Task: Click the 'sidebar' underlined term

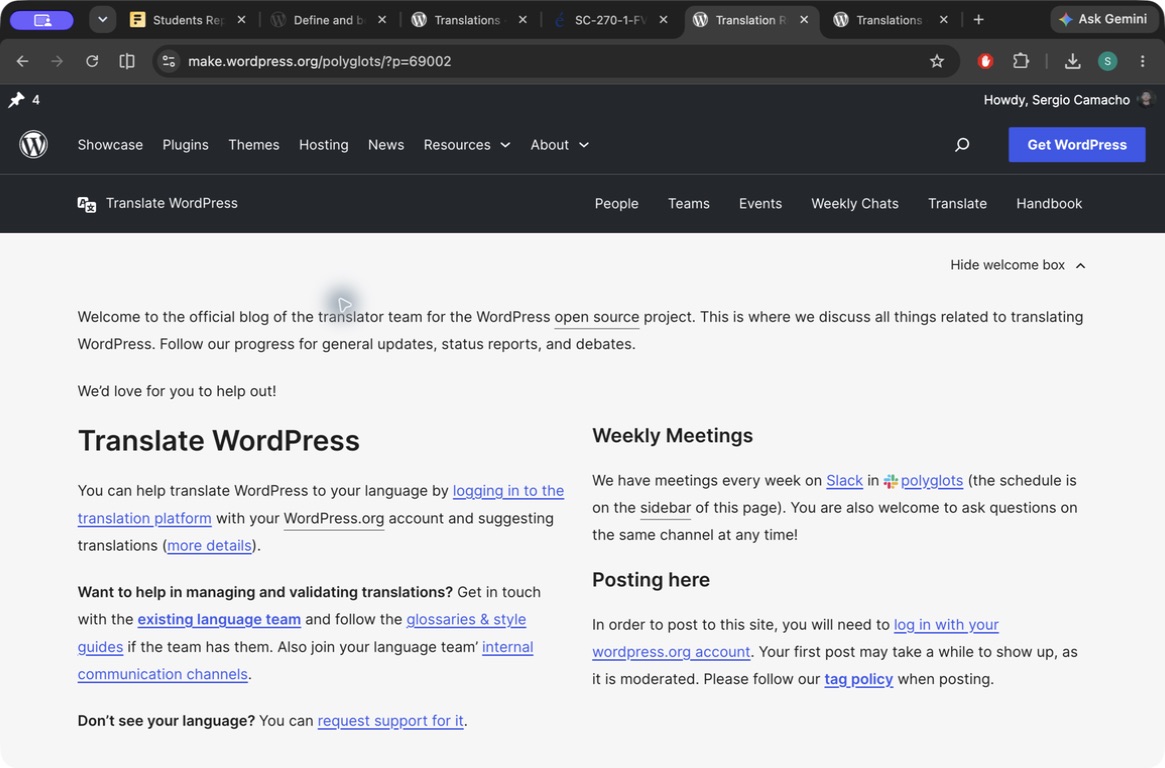Action: (665, 508)
